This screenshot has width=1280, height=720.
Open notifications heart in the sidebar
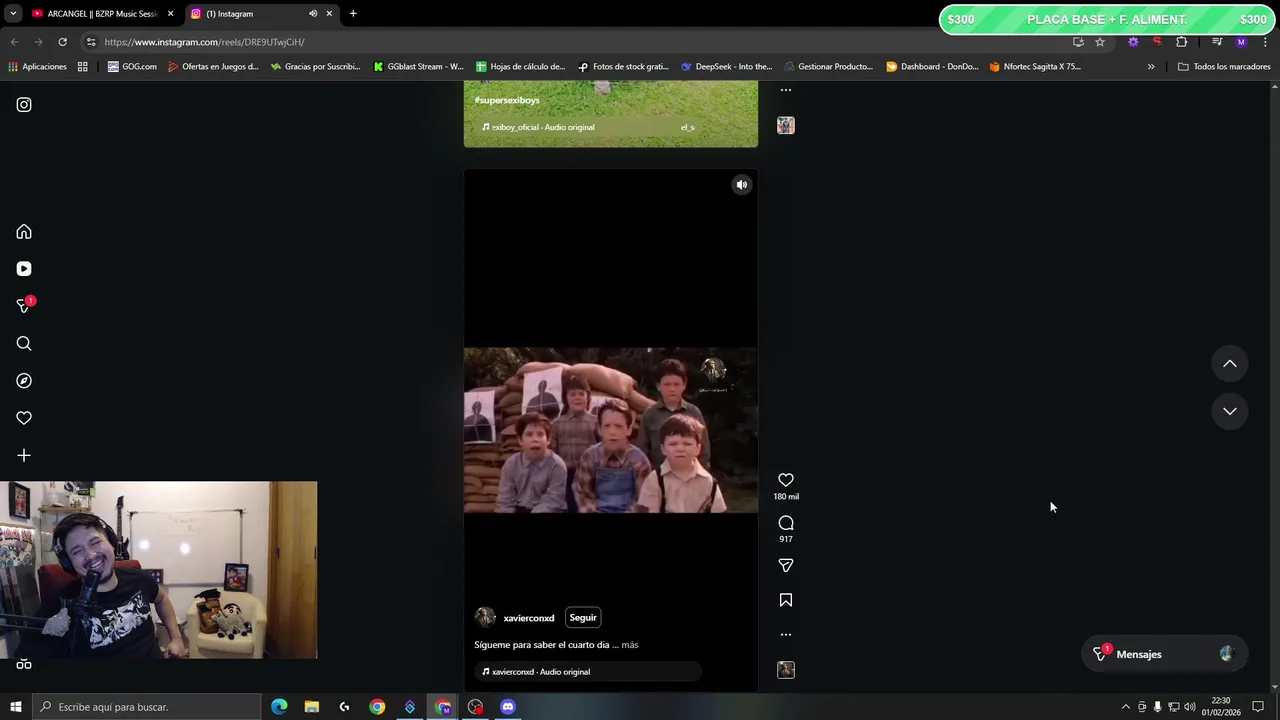click(24, 418)
